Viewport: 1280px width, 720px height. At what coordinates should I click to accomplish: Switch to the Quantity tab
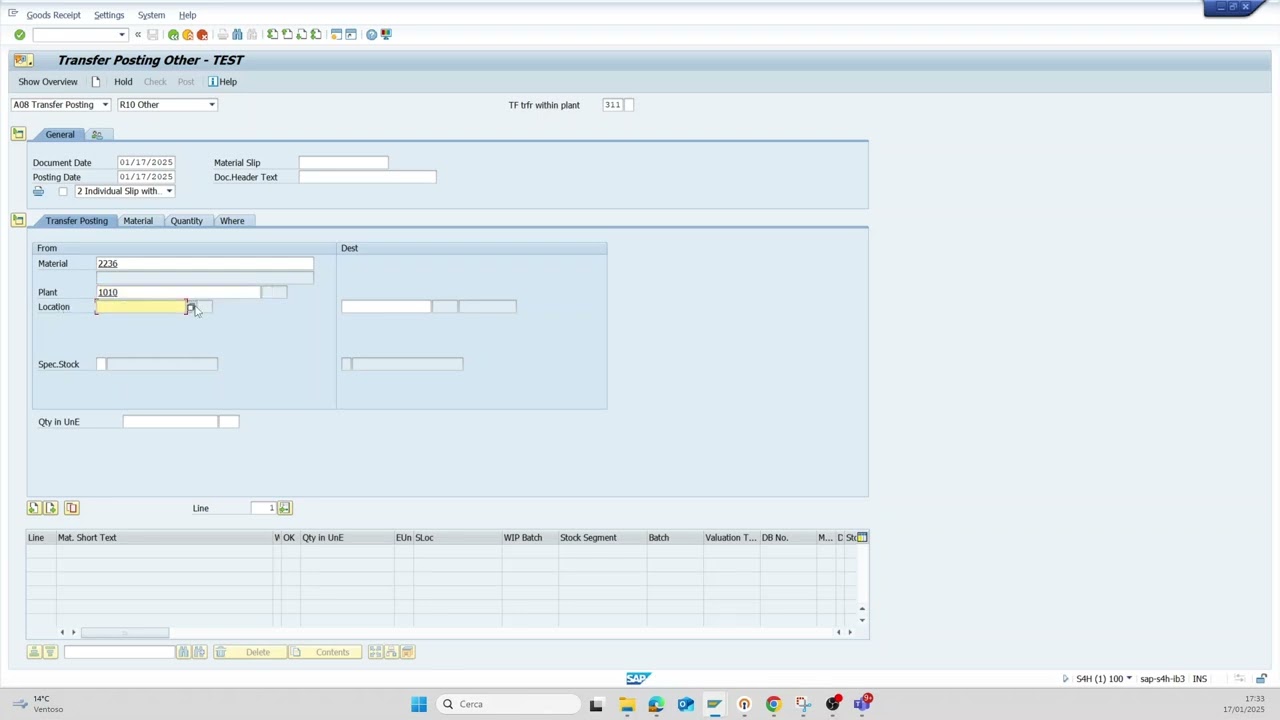click(x=186, y=220)
